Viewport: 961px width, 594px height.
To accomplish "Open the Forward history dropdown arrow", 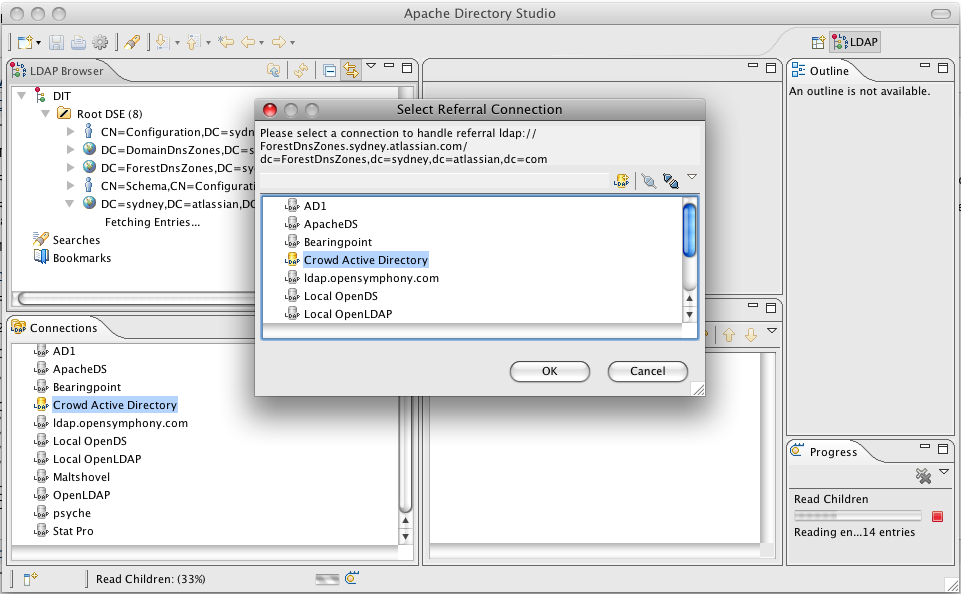I will [292, 43].
